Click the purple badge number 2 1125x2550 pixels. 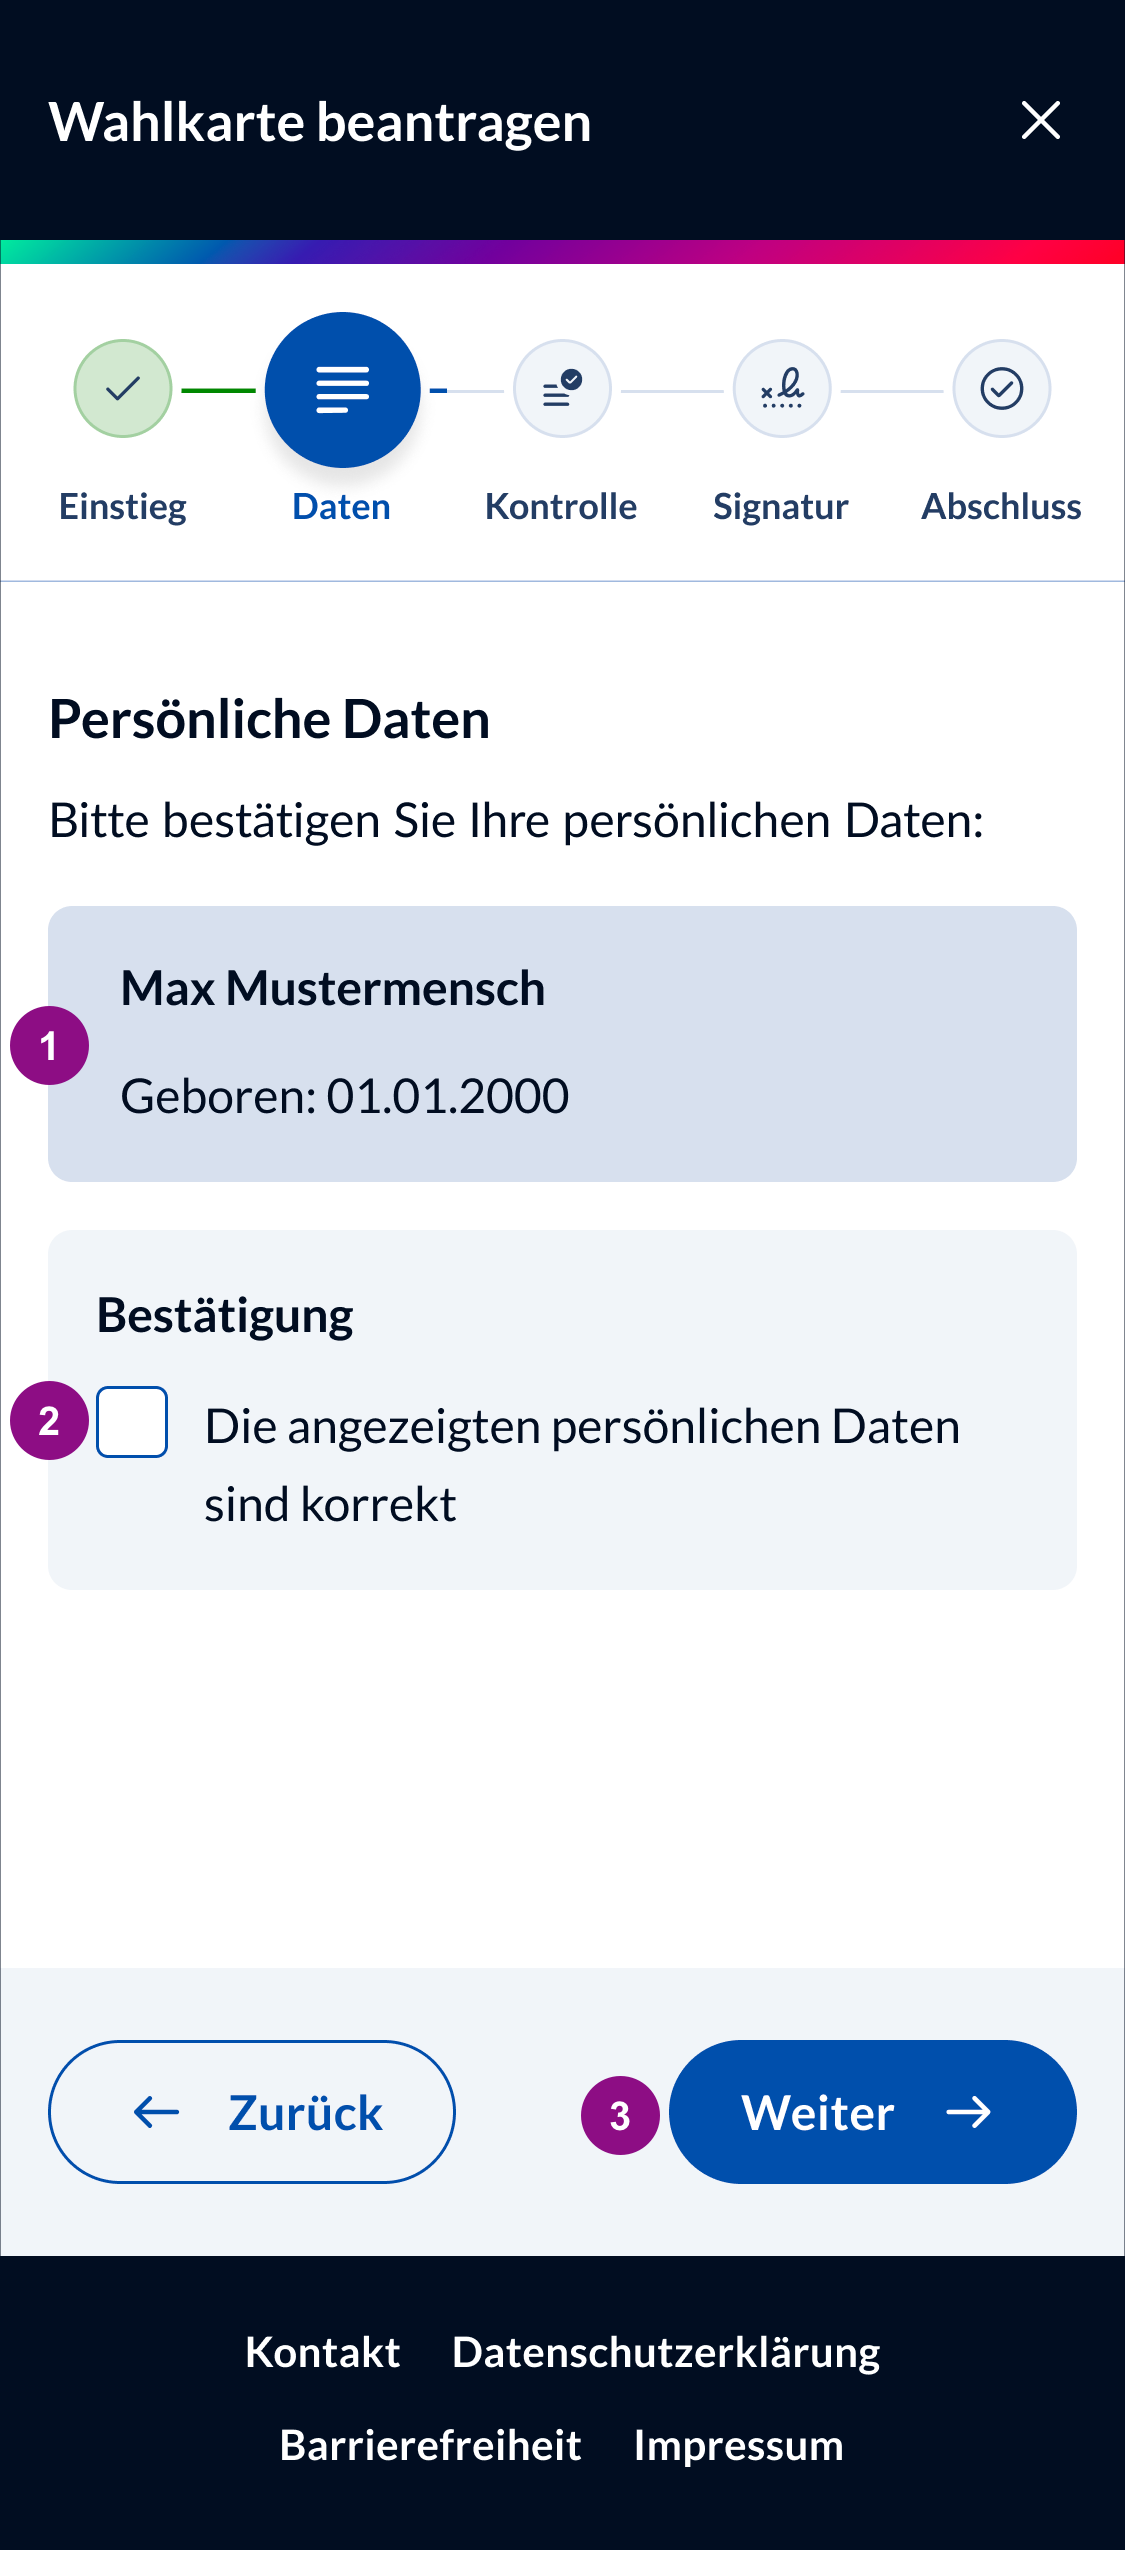(49, 1421)
